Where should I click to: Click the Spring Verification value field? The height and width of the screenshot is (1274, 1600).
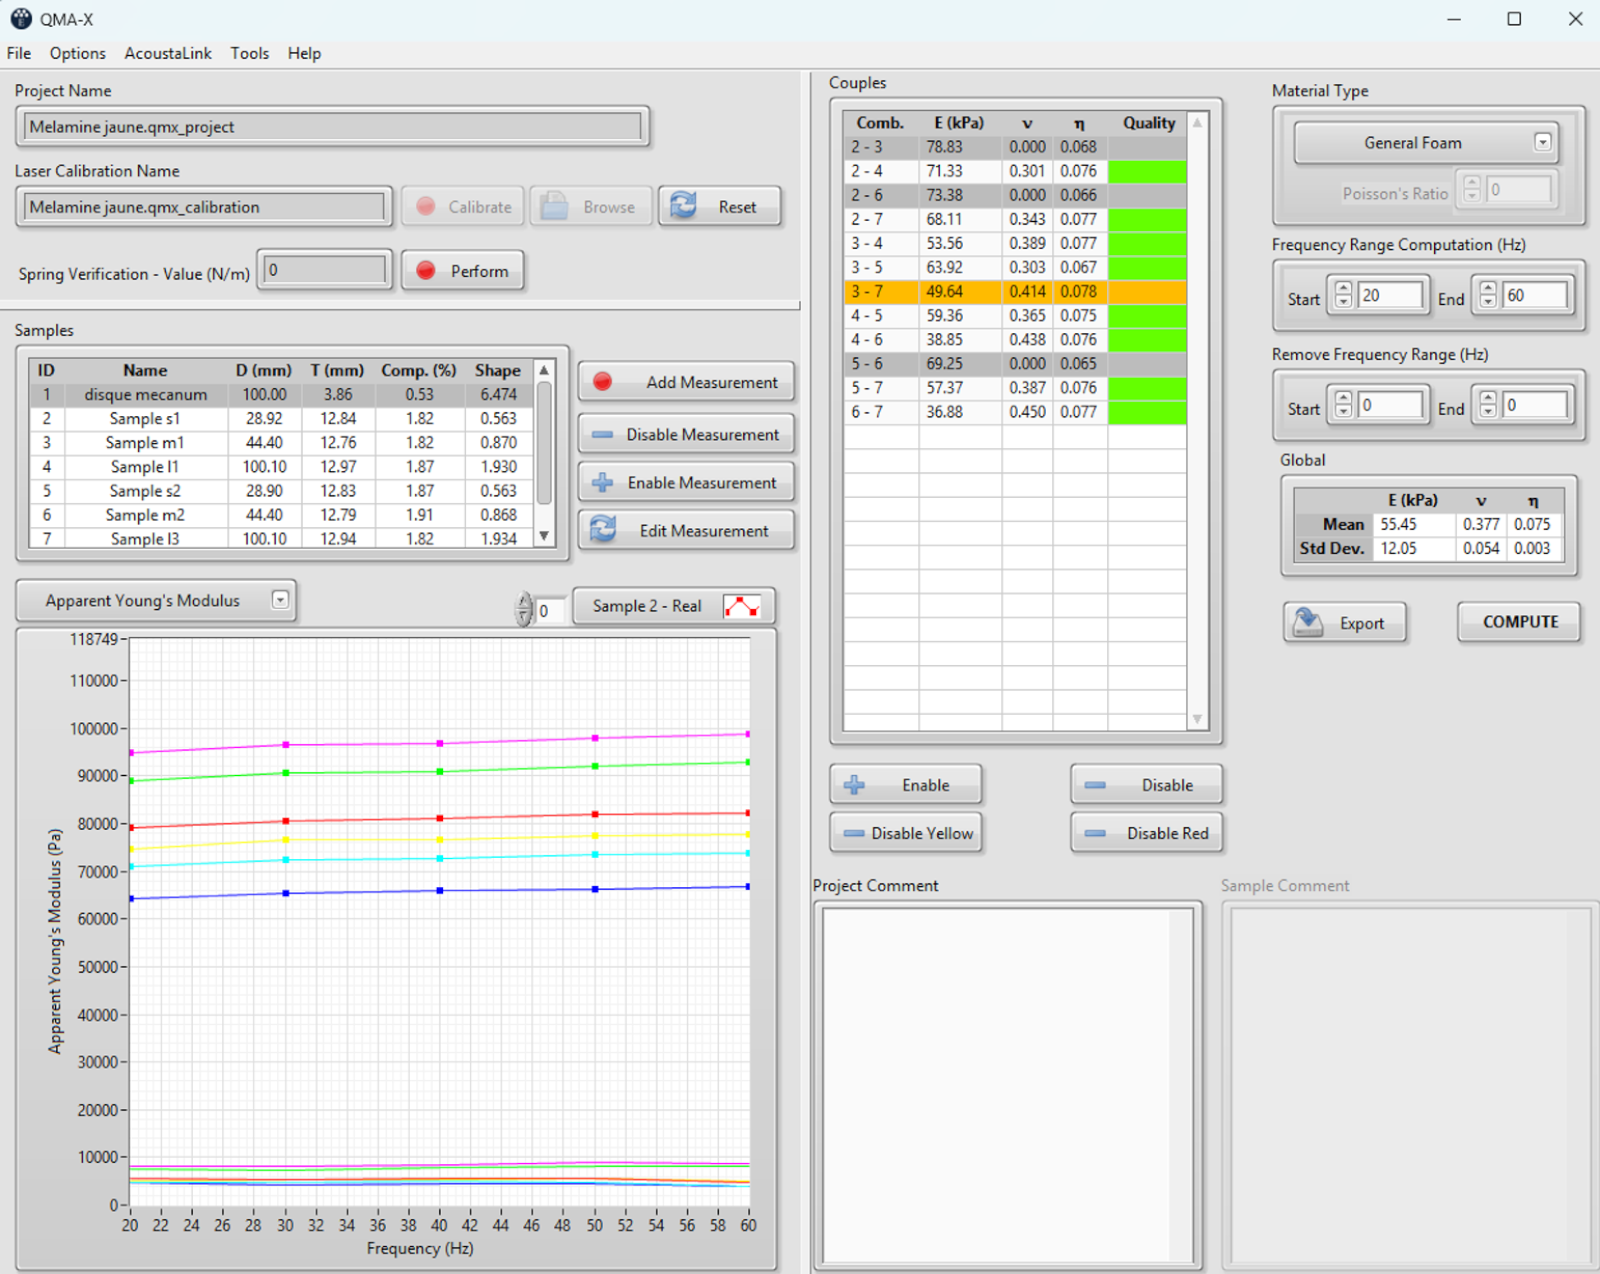(x=325, y=270)
